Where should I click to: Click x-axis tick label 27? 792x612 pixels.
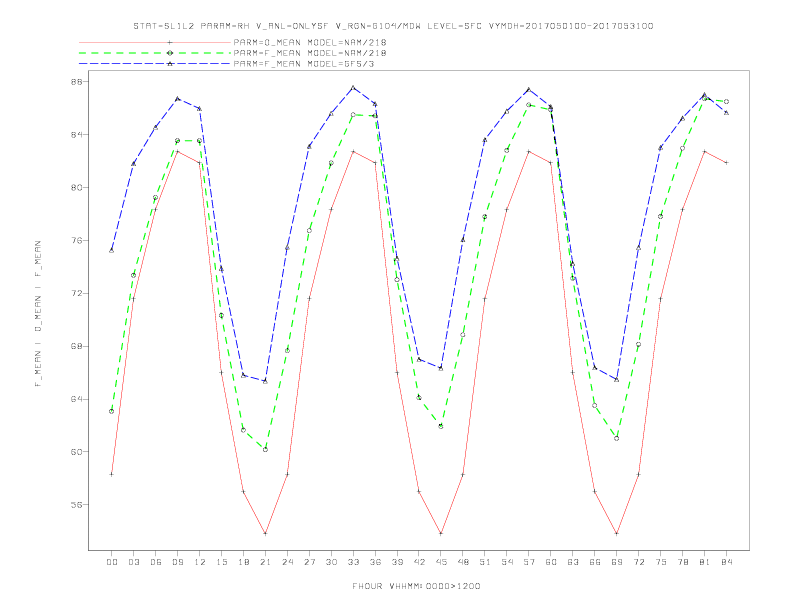[x=309, y=562]
